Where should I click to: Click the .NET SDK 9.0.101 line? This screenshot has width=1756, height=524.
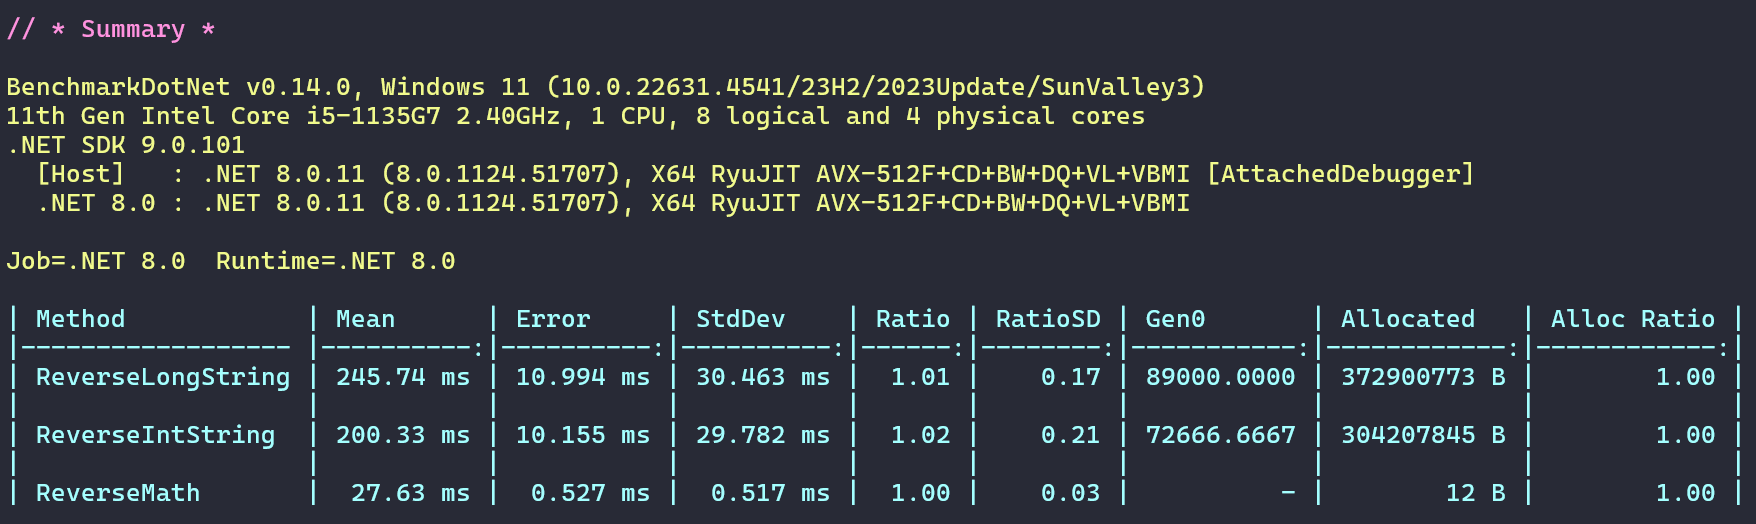126,145
